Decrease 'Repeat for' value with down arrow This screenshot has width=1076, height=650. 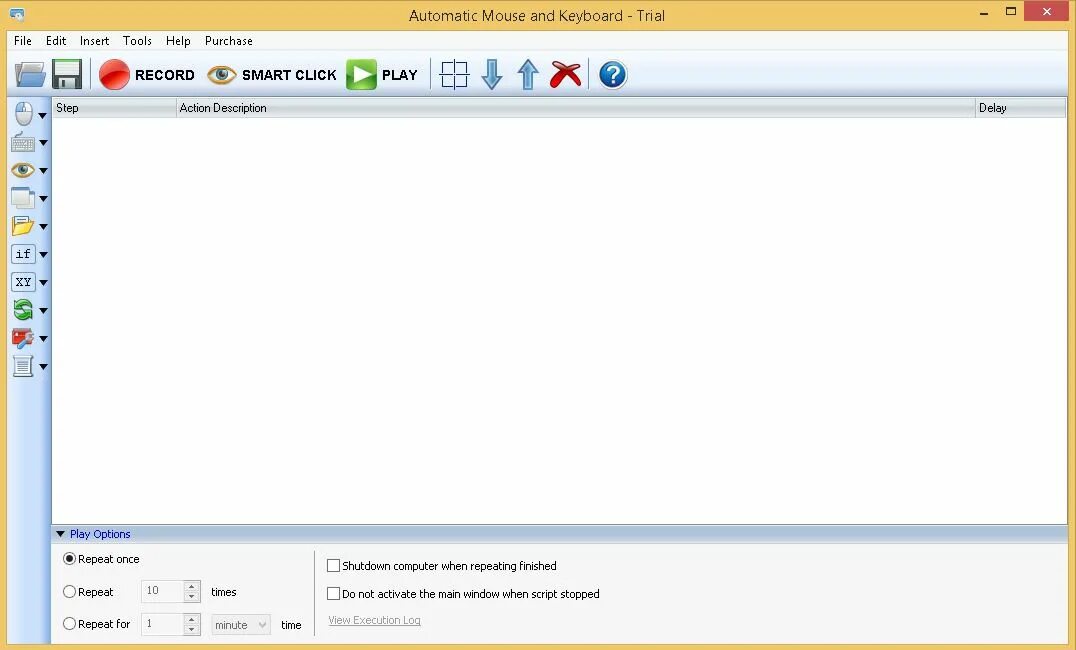click(192, 629)
